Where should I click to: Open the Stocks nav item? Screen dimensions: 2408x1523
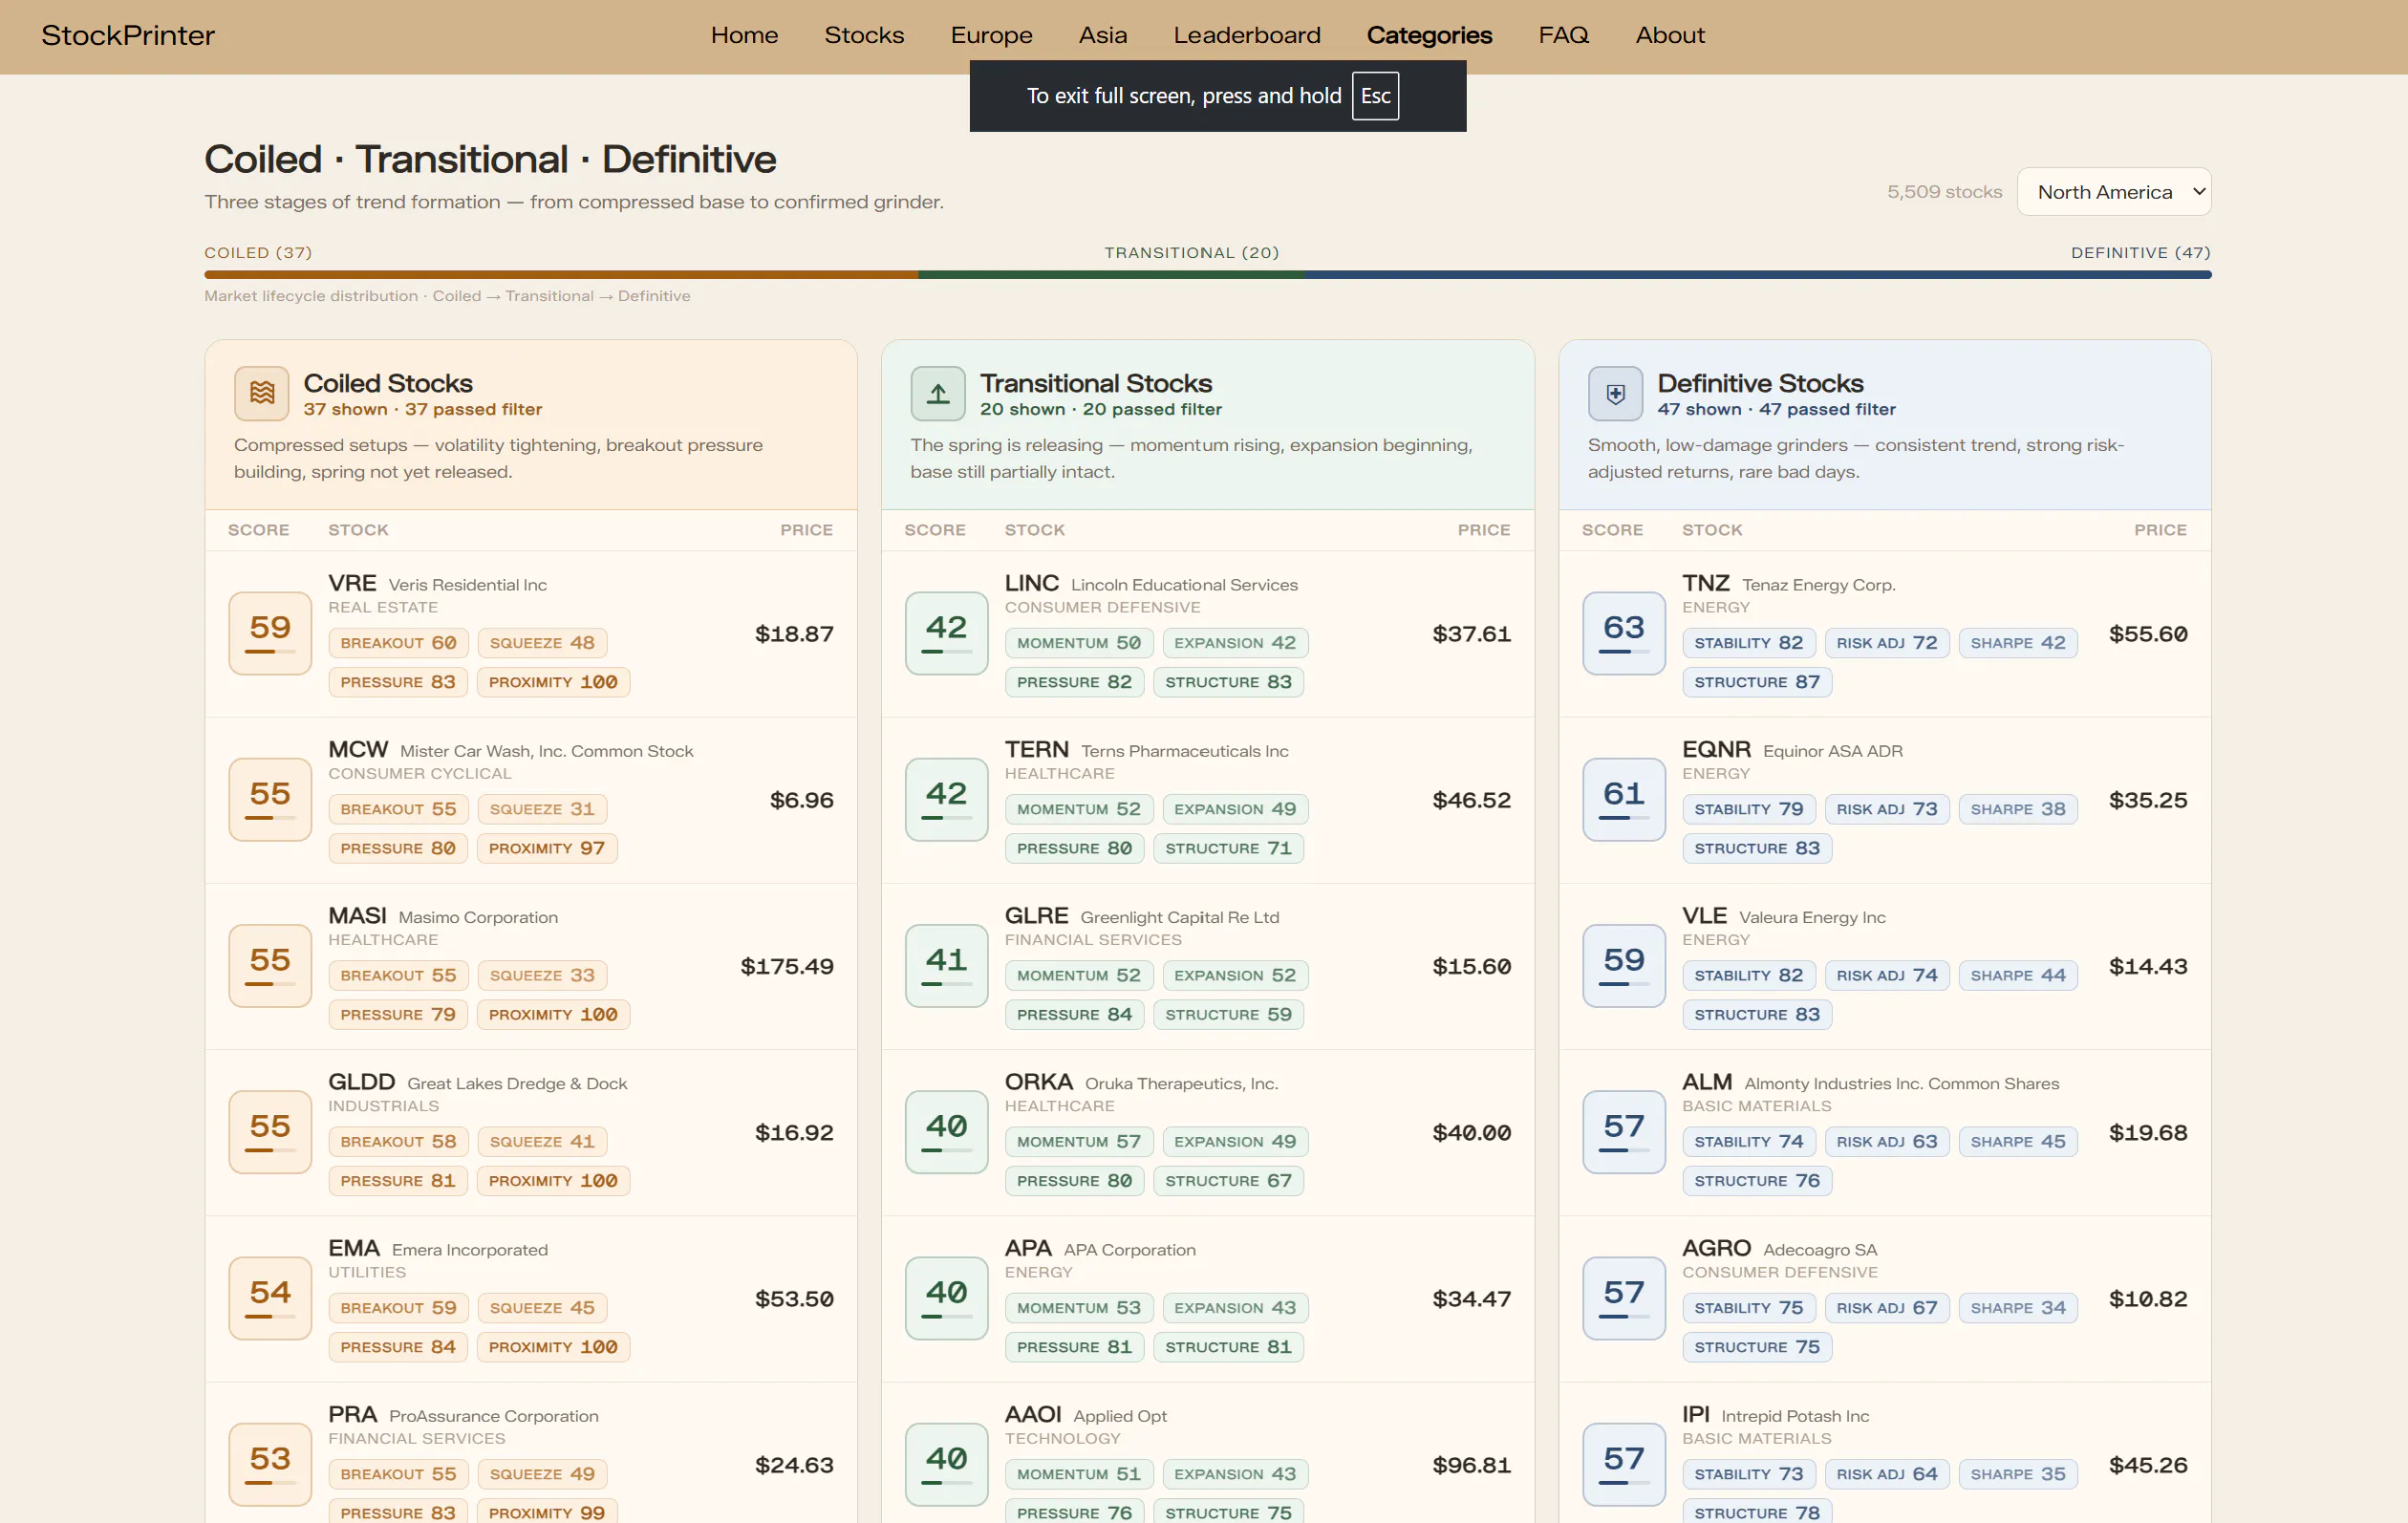pos(864,35)
